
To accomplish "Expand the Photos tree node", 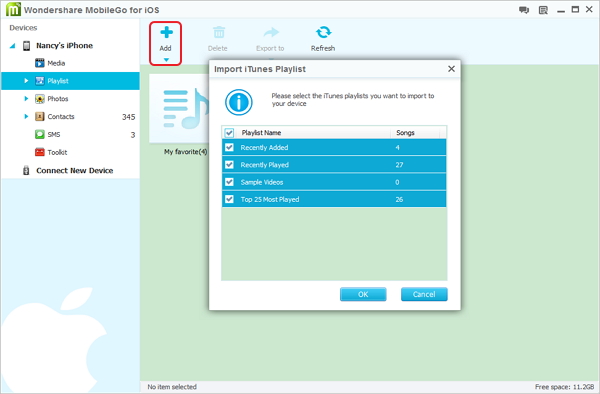I will click(x=26, y=99).
